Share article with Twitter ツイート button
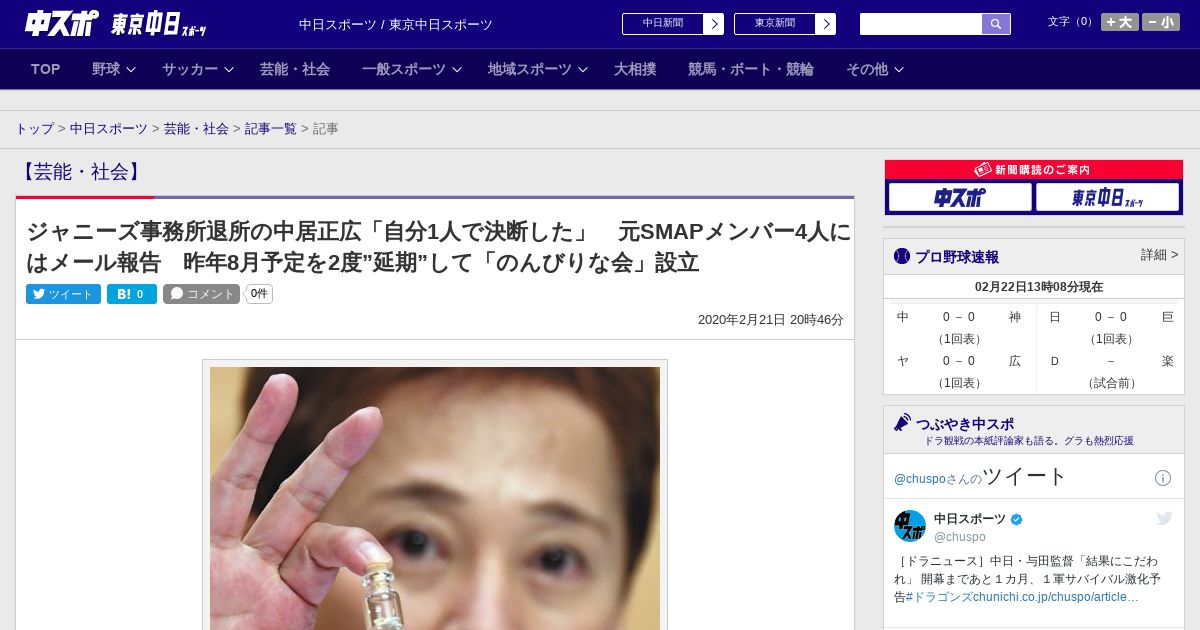The height and width of the screenshot is (630, 1200). click(63, 294)
